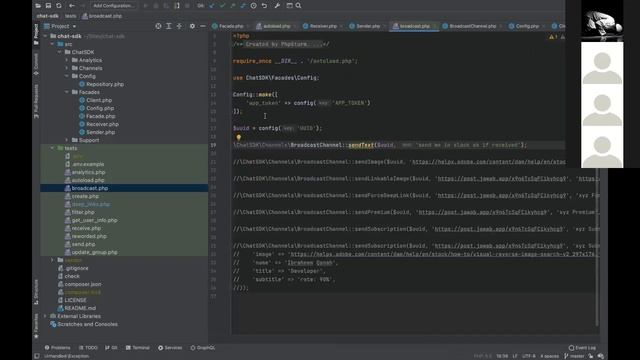Viewport: 640px width, 360px height.
Task: Click Git push arrow icon
Action: 233,6
